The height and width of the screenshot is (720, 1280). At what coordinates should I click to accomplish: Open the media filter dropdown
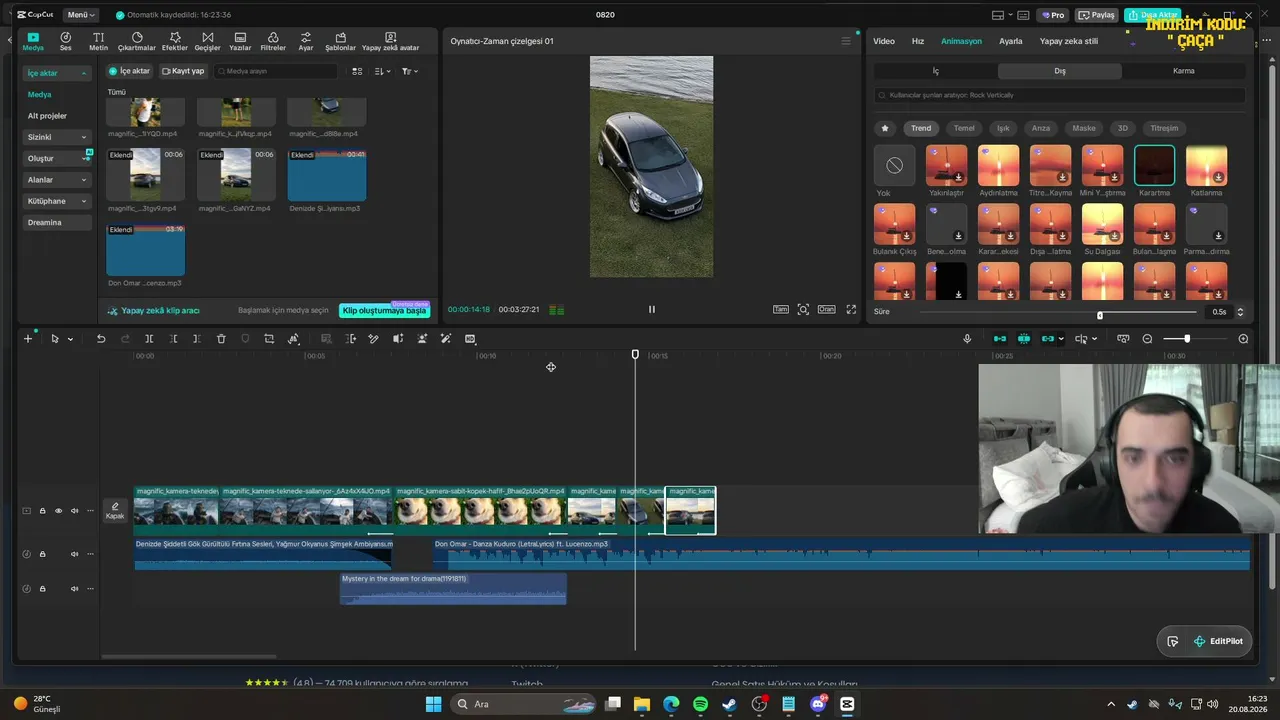[x=410, y=71]
